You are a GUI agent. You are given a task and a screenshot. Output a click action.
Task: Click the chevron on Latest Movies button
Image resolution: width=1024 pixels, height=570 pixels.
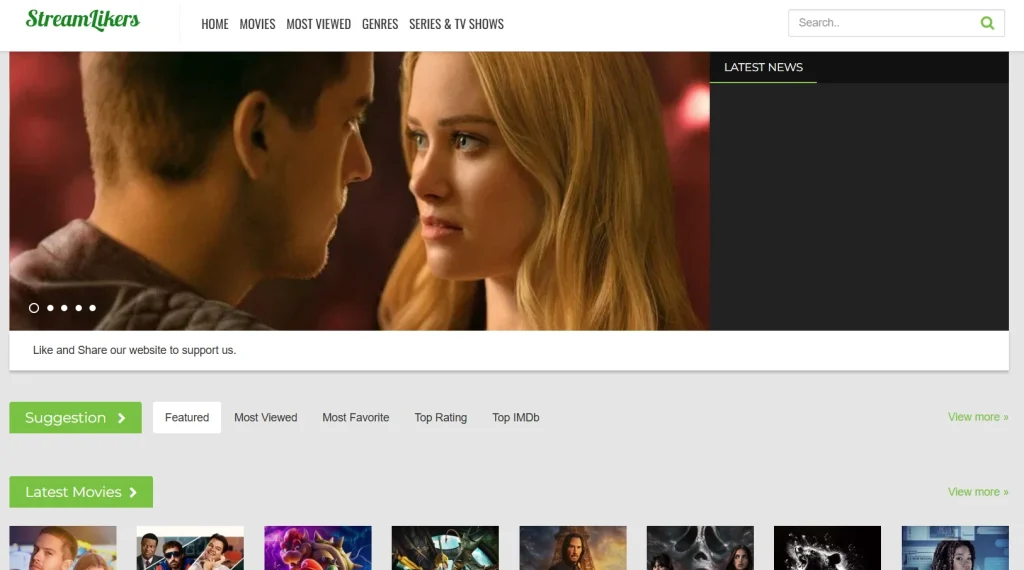133,492
